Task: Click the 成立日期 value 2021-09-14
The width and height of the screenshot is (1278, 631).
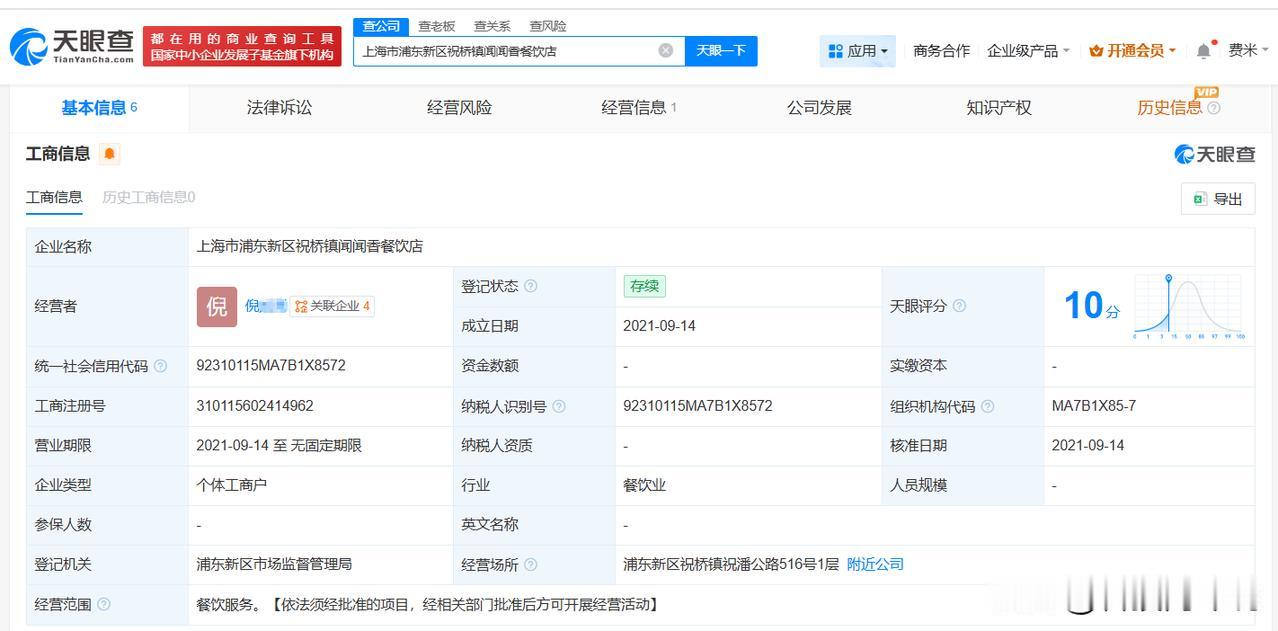Action: tap(659, 326)
